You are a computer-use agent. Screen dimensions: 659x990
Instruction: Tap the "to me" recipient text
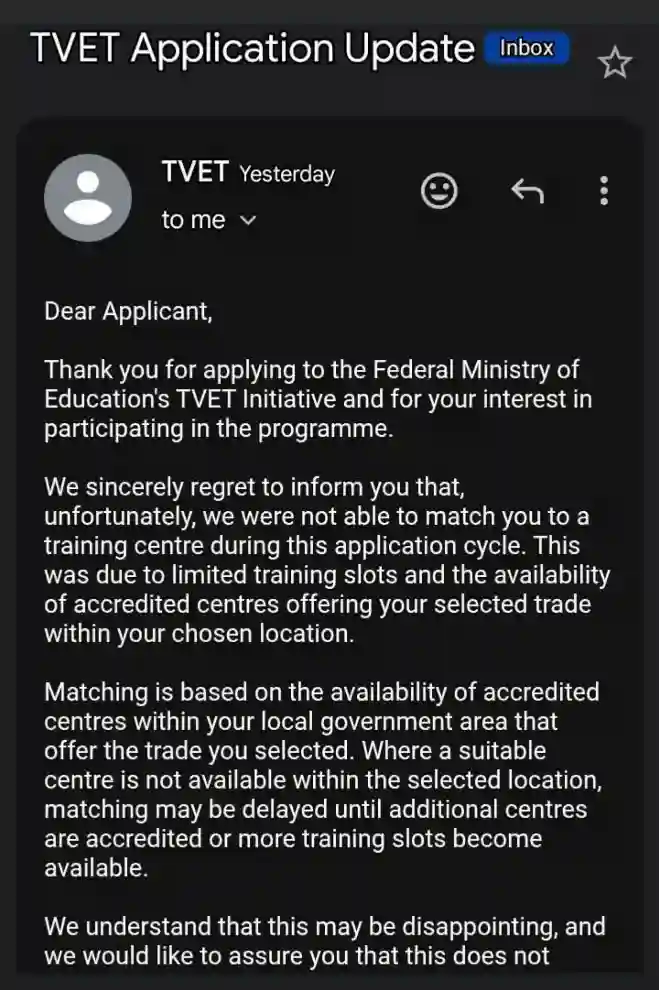click(193, 220)
